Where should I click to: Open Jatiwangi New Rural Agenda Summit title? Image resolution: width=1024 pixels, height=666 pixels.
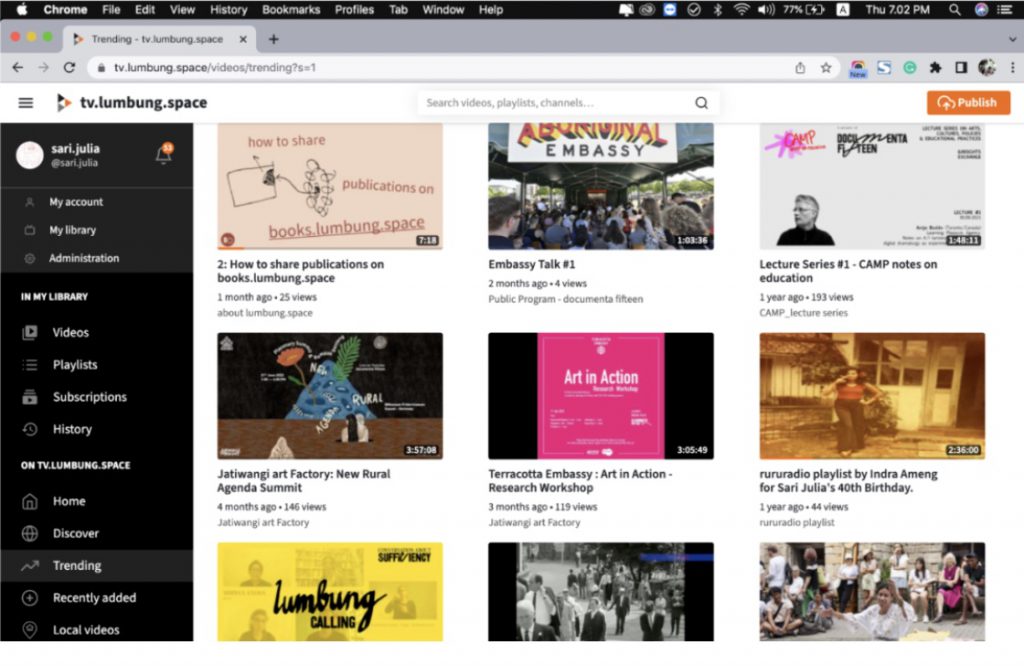(x=304, y=481)
